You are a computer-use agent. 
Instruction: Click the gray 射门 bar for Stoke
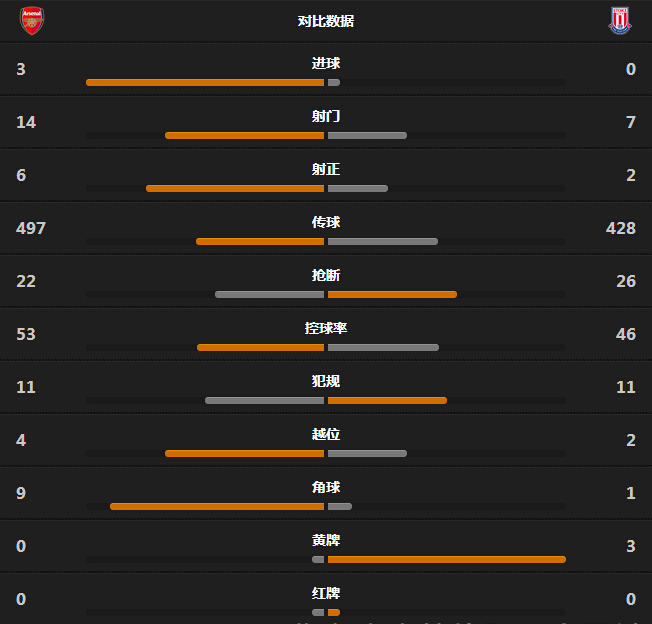[x=367, y=135]
